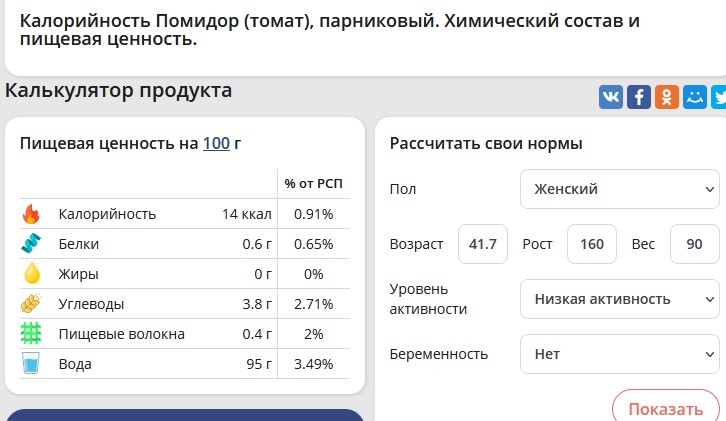Share page on Facebook
726x421 pixels.
[x=639, y=97]
